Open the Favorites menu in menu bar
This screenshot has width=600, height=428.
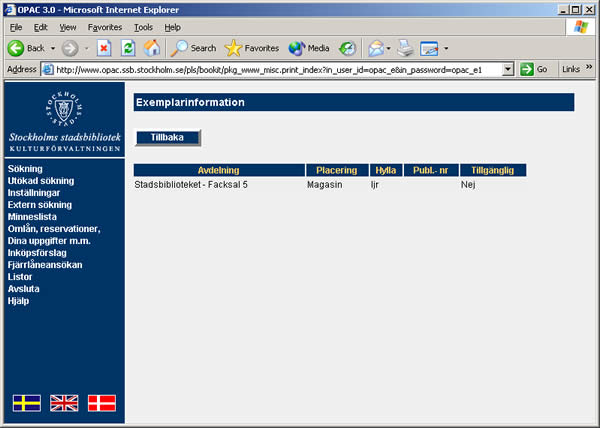105,27
